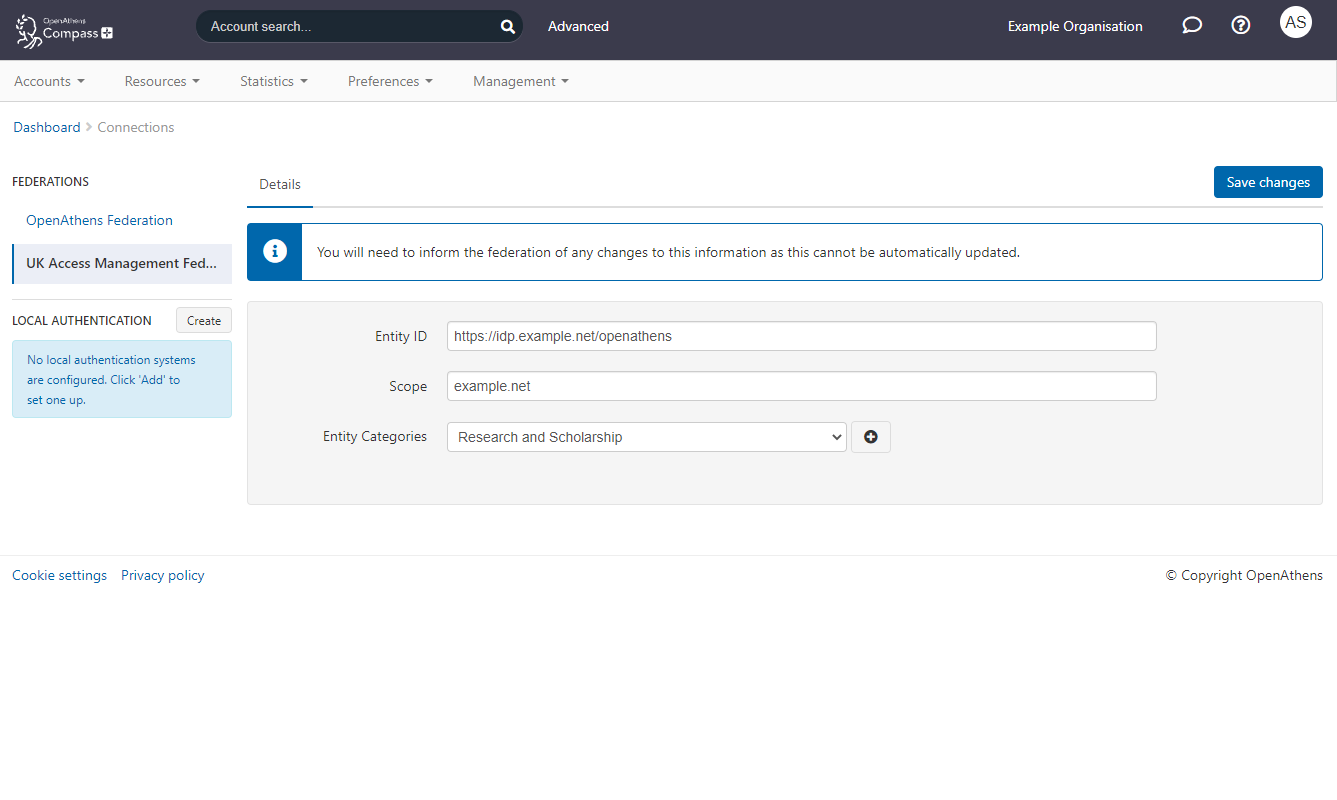Open the feedback chat bubble icon
The width and height of the screenshot is (1337, 800).
pyautogui.click(x=1192, y=24)
